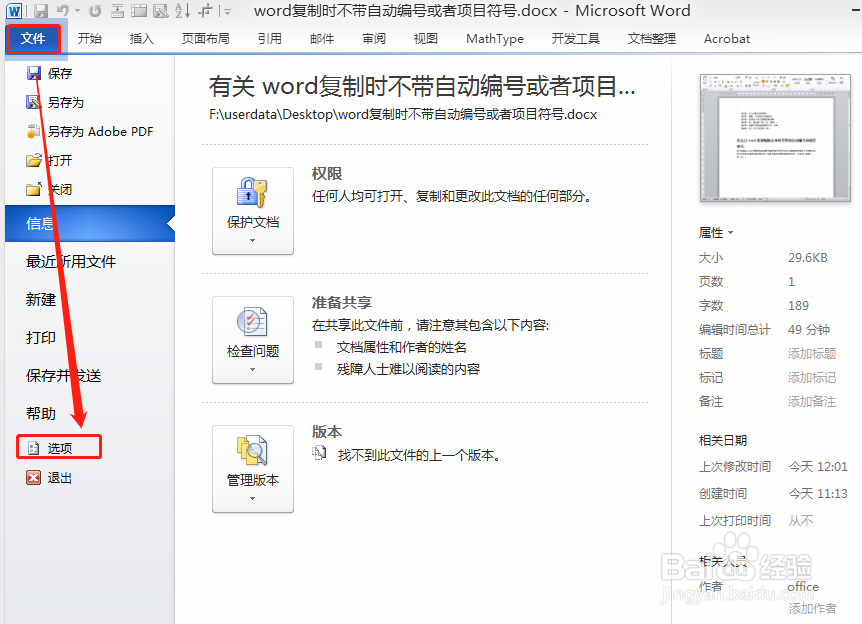Switch to the 文档整理 tab

coord(651,38)
